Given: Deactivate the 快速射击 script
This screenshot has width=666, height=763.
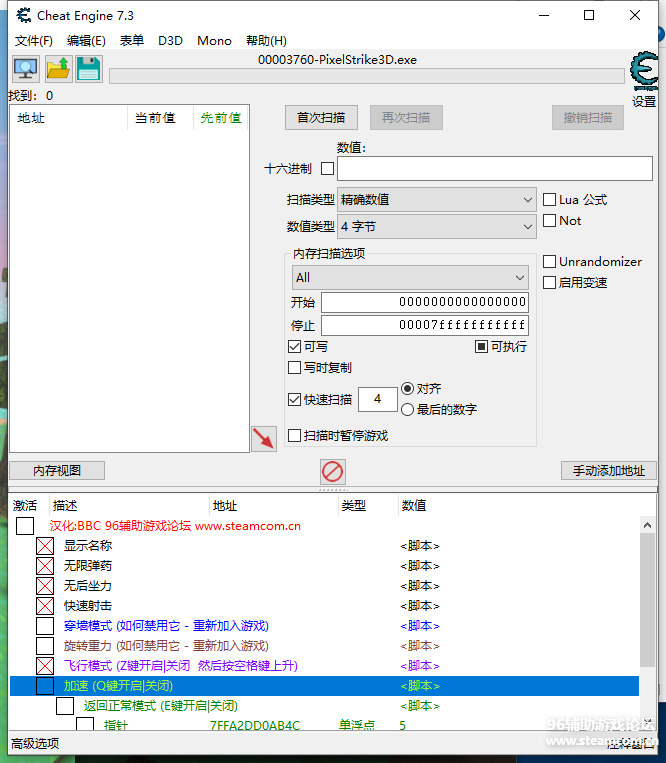Looking at the screenshot, I should (45, 606).
